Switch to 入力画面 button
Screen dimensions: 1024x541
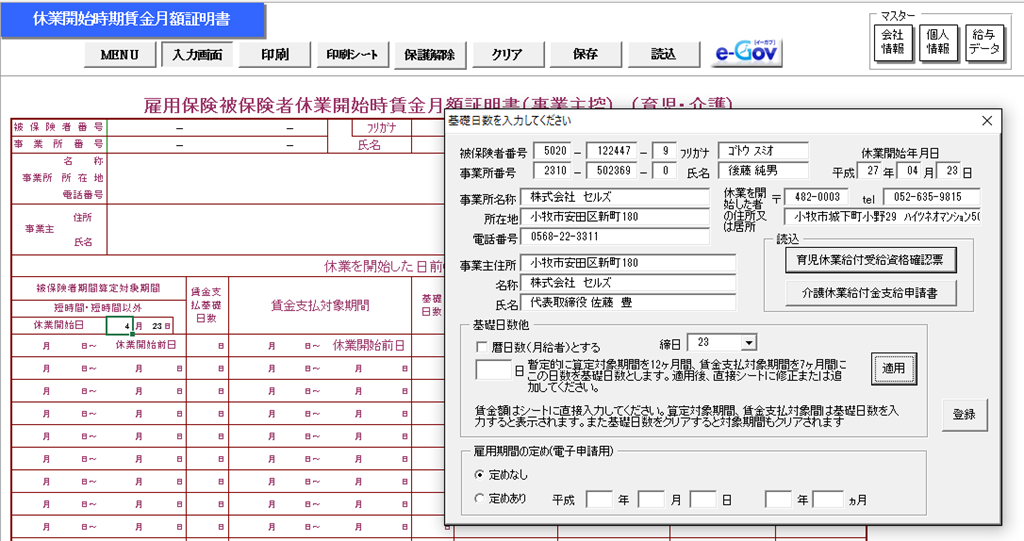pyautogui.click(x=197, y=55)
